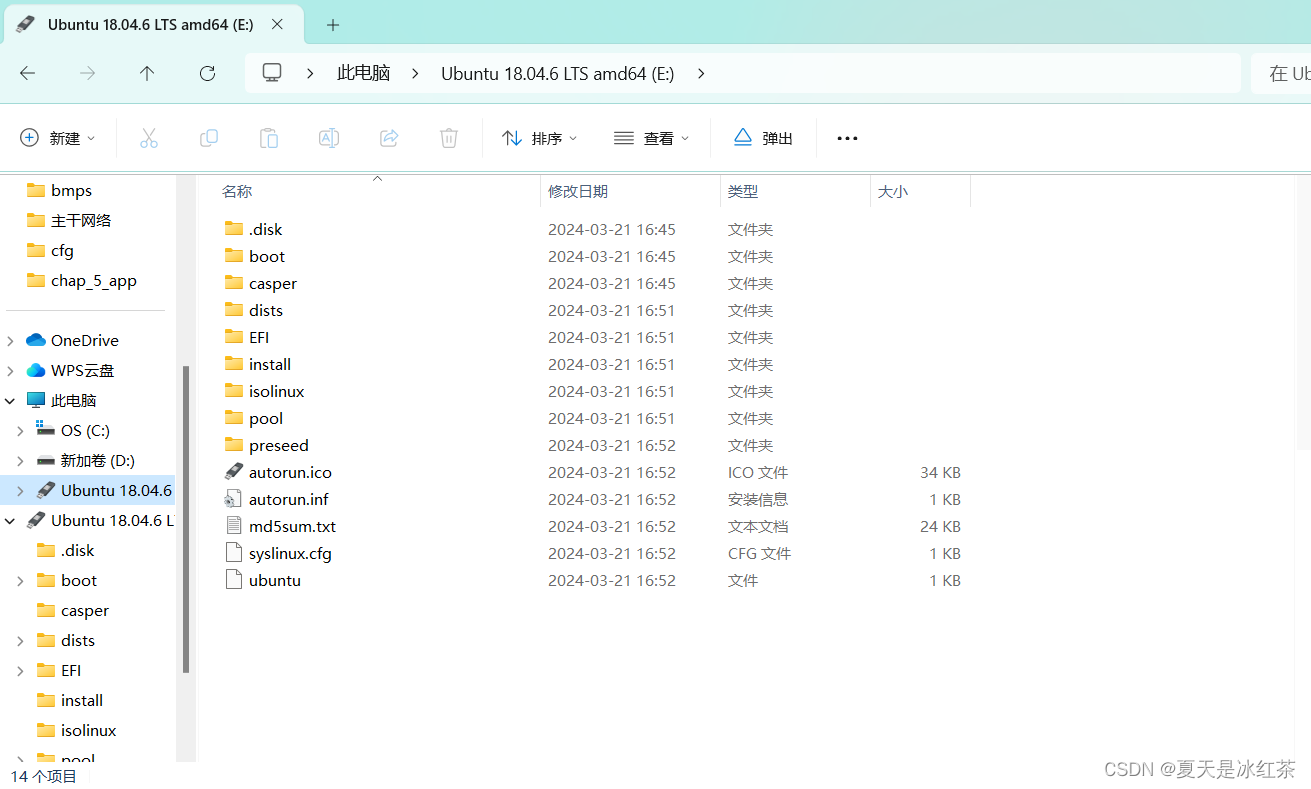Screen dimensions: 1311x789
Task: Click the .disk folder icon in file list
Action: 234,229
